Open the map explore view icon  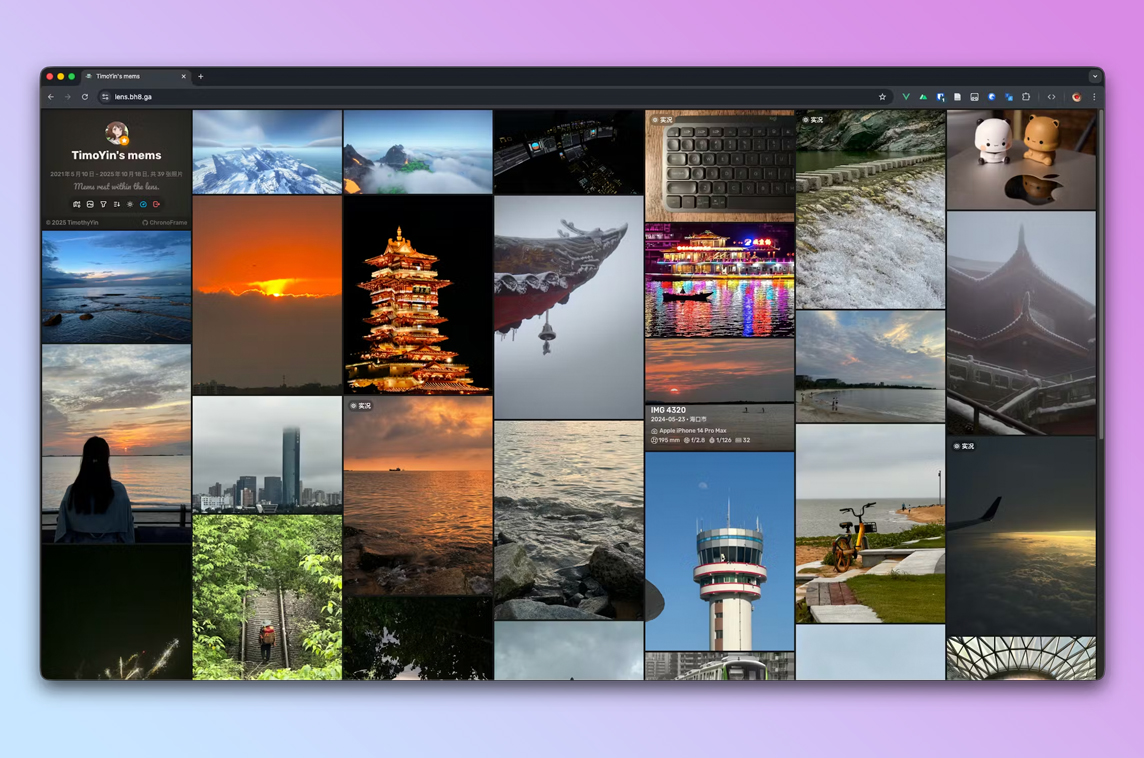tap(77, 204)
